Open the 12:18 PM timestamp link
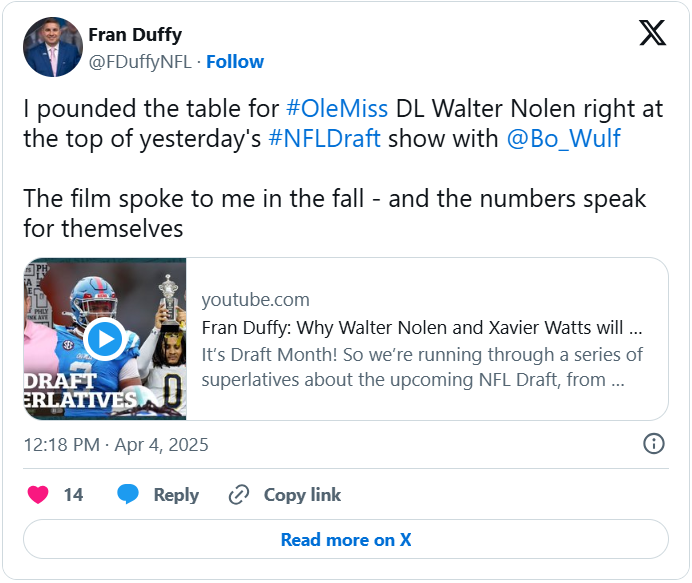692x583 pixels. coord(116,444)
